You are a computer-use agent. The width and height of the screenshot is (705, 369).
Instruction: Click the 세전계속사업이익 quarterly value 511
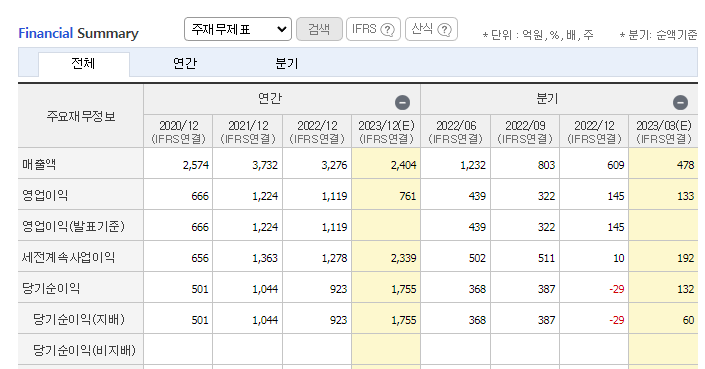click(x=547, y=258)
